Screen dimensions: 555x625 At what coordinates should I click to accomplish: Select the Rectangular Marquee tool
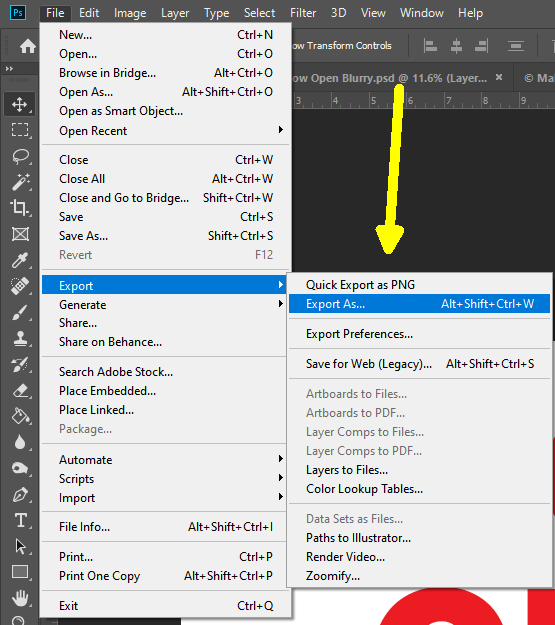coord(20,130)
